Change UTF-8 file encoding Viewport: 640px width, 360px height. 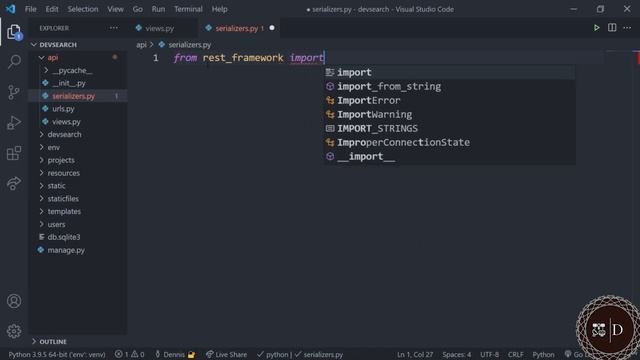coord(489,354)
